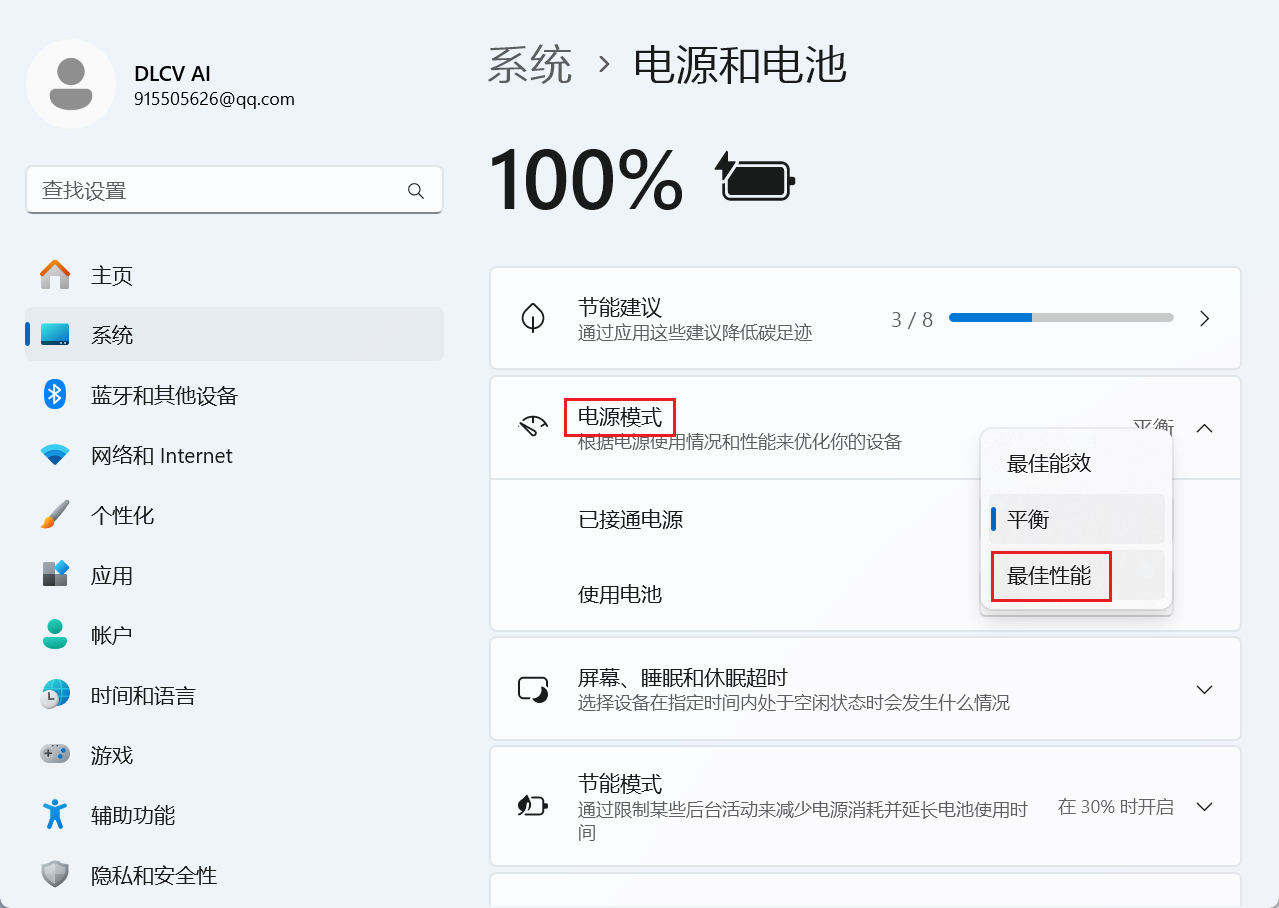Expand 屏幕、睡眠和休眠超时 section

point(1205,690)
